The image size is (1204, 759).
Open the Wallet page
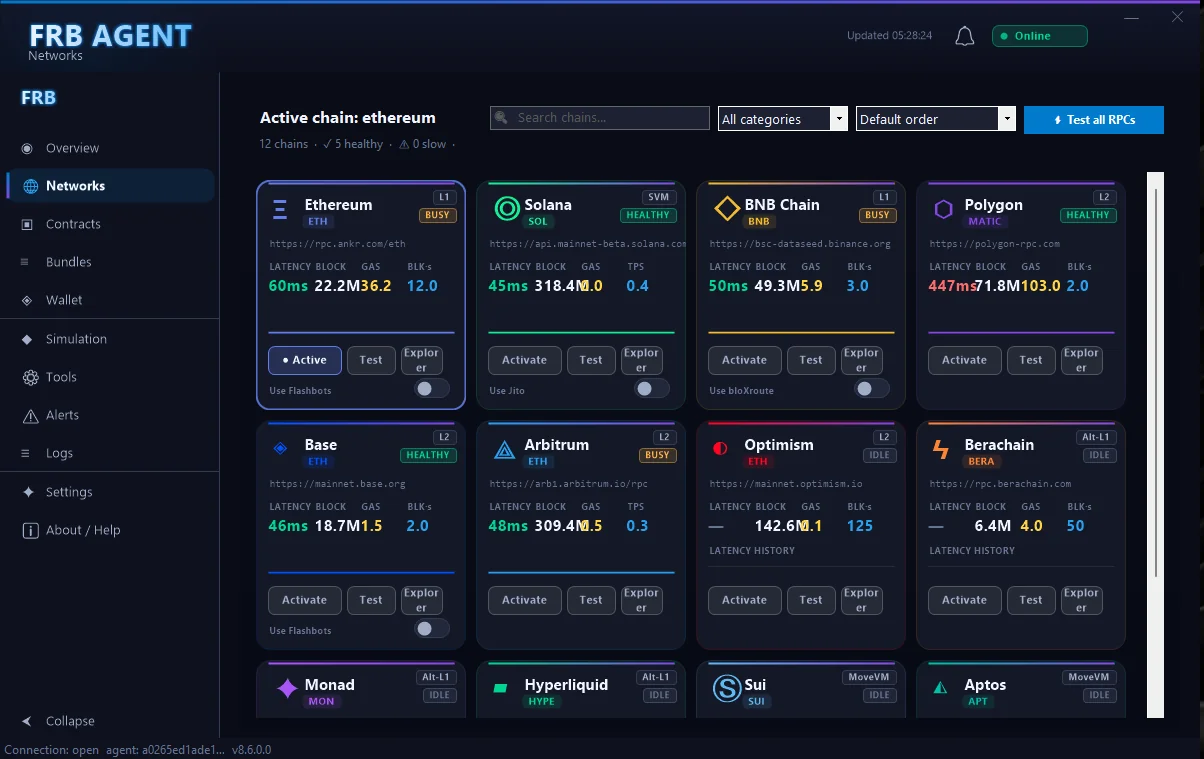[110, 300]
